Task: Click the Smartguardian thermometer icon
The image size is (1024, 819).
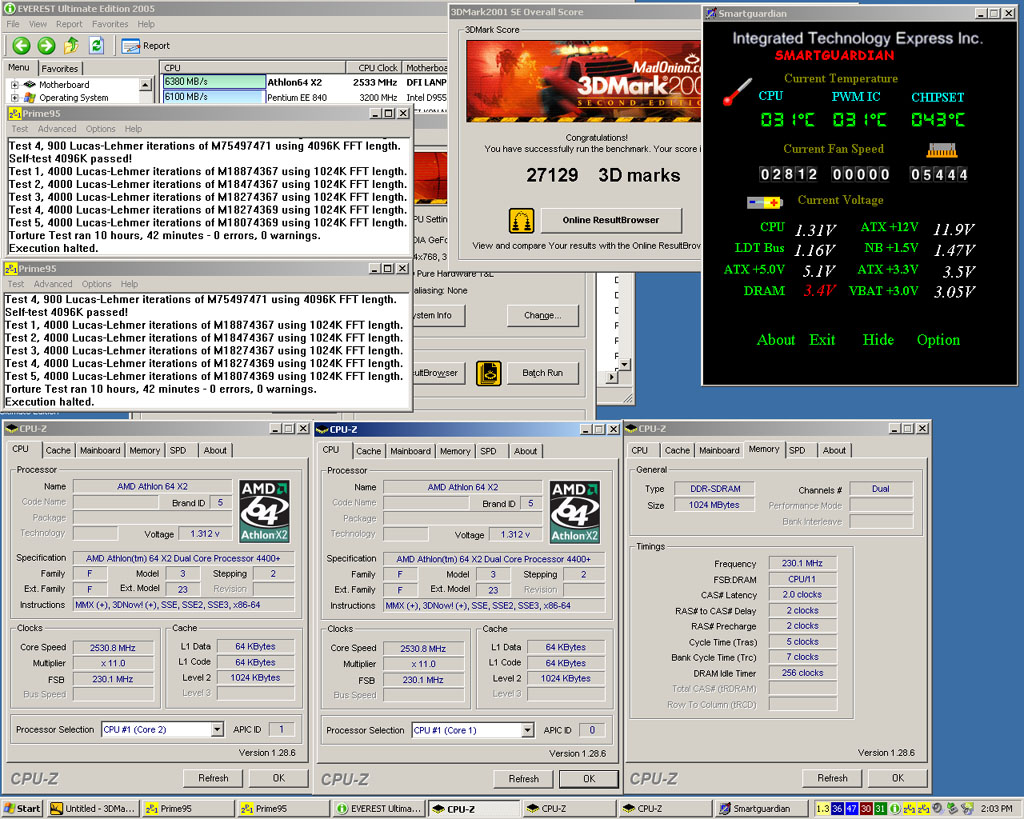Action: (x=737, y=92)
